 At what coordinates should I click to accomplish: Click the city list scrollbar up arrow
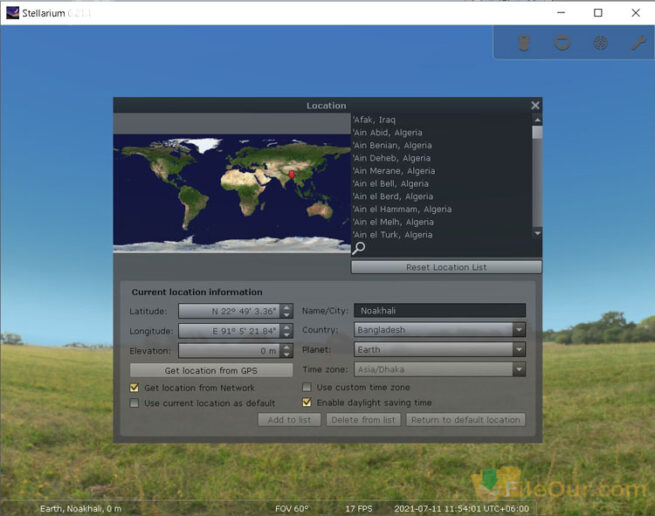click(538, 120)
